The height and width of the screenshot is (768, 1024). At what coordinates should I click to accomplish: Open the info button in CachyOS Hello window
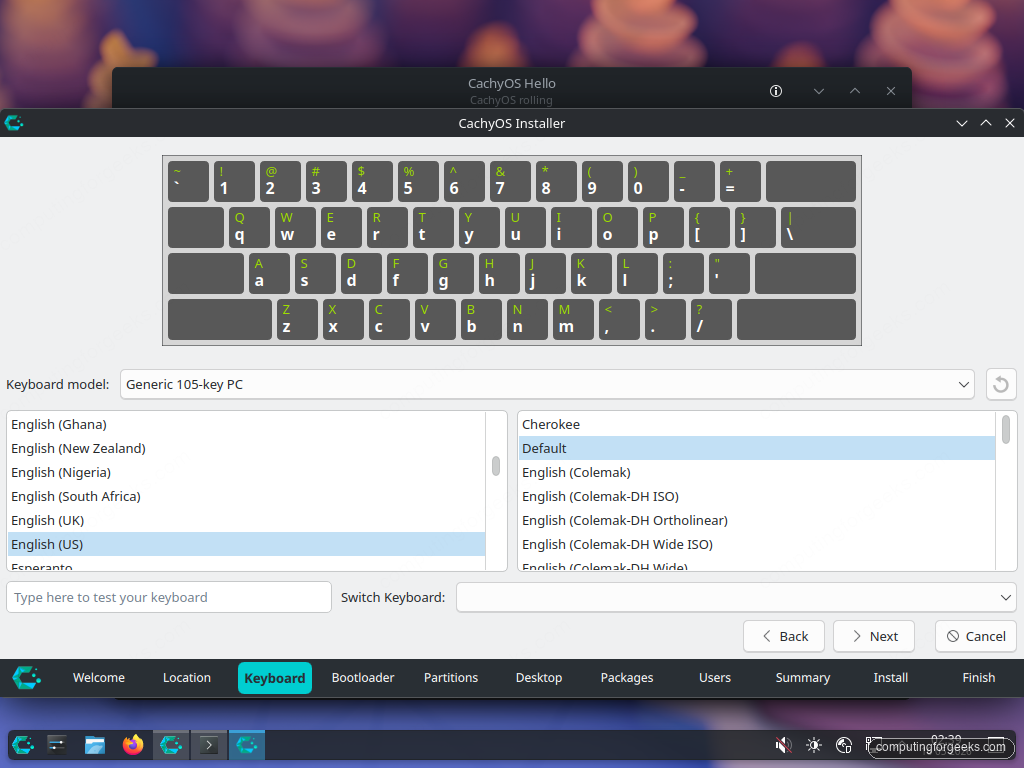(776, 91)
